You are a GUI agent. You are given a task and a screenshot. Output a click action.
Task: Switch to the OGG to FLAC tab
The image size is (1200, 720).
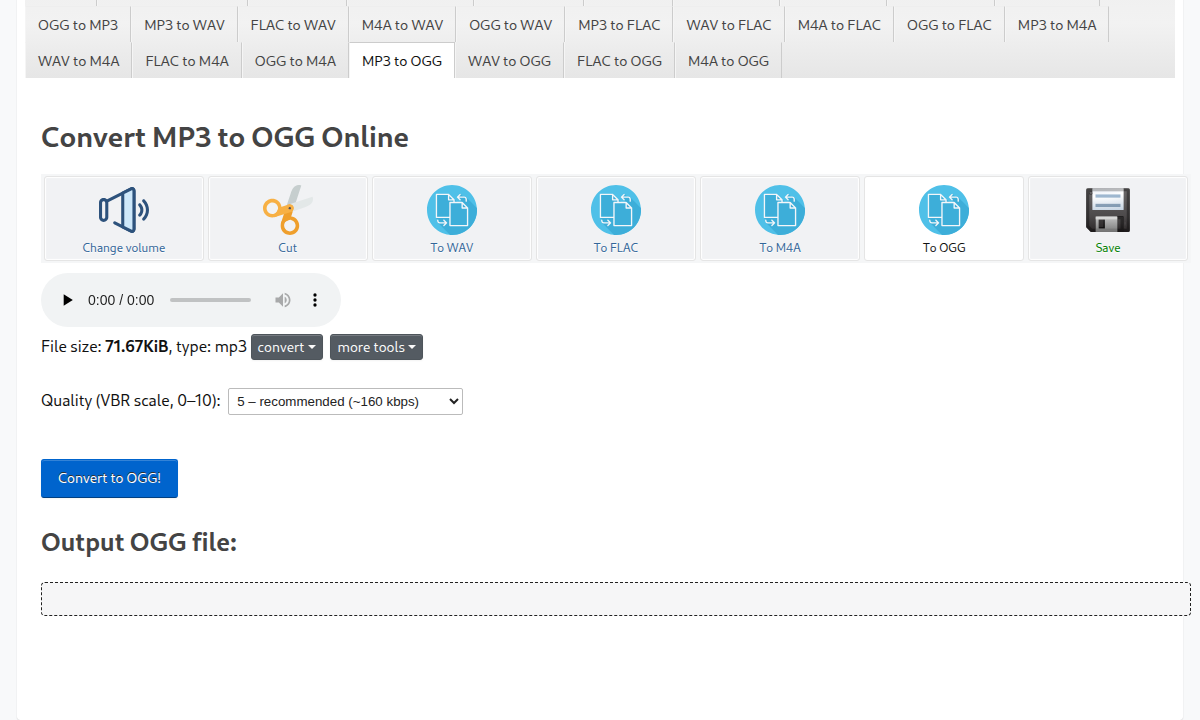coord(949,24)
